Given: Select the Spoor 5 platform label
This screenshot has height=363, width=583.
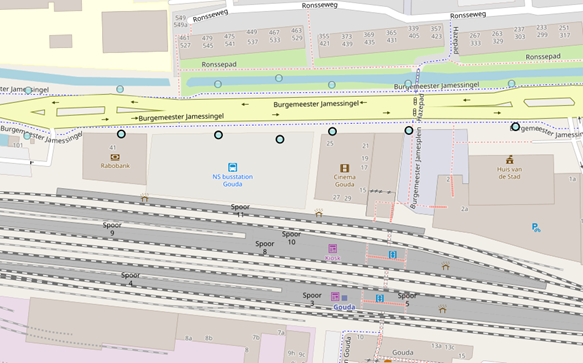Looking at the screenshot, I should coord(407,300).
